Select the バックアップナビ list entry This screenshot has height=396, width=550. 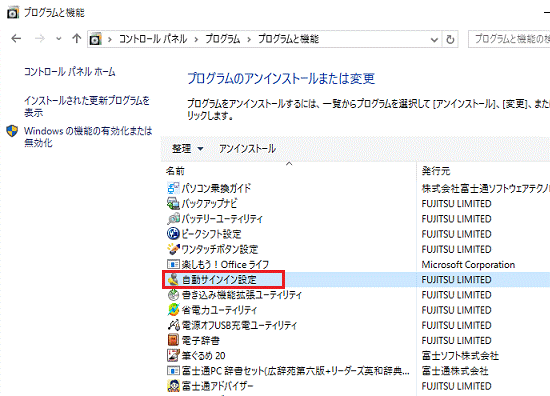point(209,203)
